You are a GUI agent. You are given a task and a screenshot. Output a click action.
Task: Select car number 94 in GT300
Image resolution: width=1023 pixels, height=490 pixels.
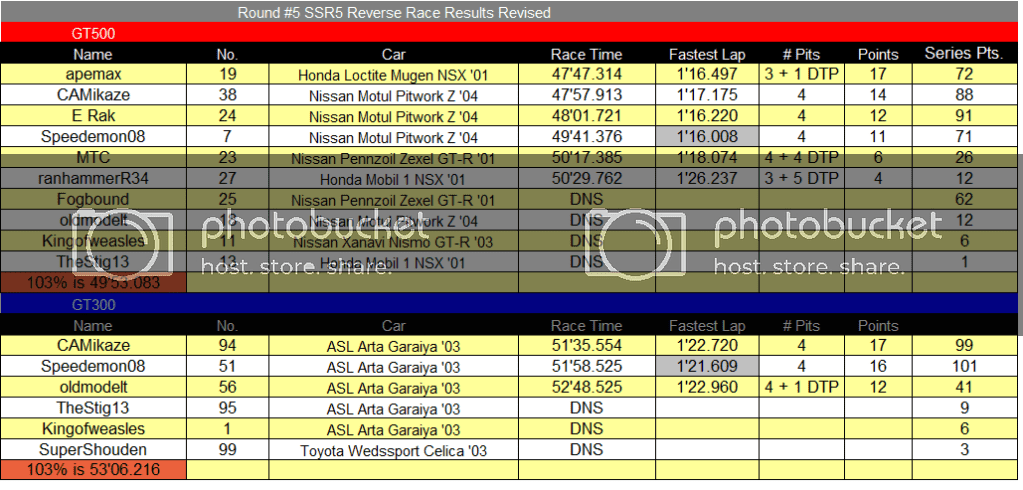tap(227, 345)
